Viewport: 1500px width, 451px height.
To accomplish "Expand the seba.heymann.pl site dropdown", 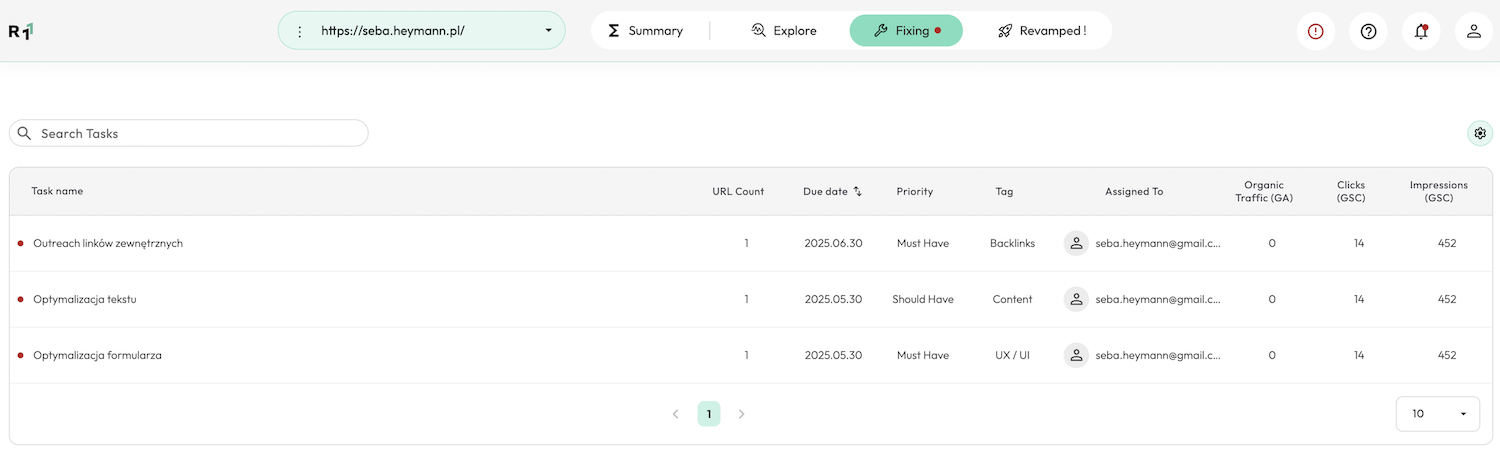I will click(548, 31).
